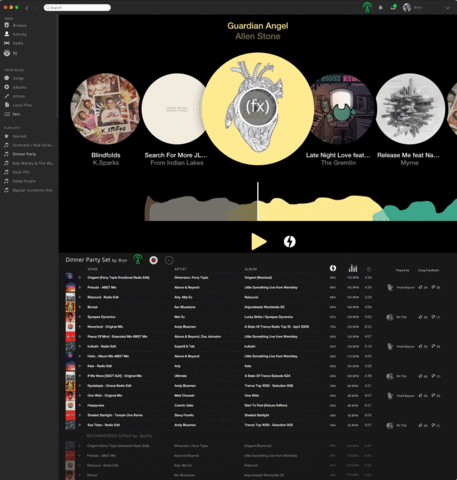Sort by BPM bars column icon

353,268
